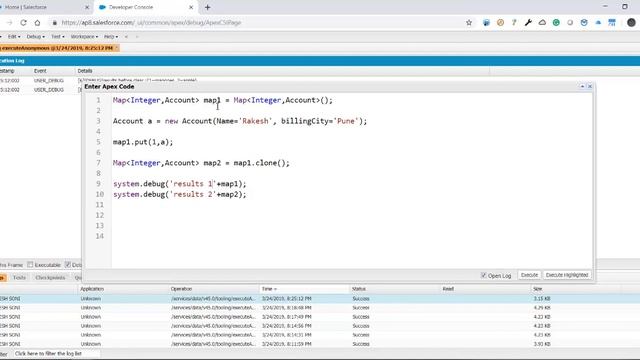Open the Tests bottom tab

[x=19, y=278]
